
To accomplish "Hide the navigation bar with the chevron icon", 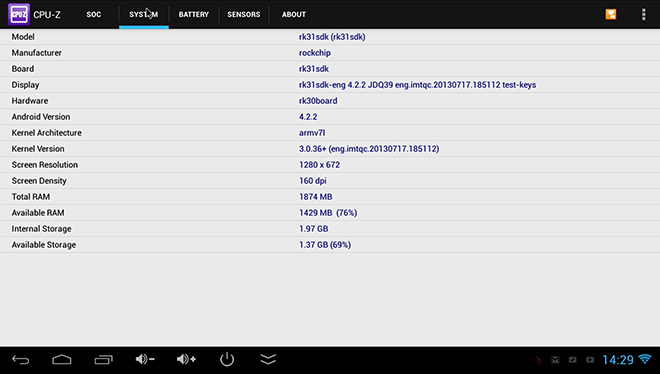I will (x=268, y=359).
